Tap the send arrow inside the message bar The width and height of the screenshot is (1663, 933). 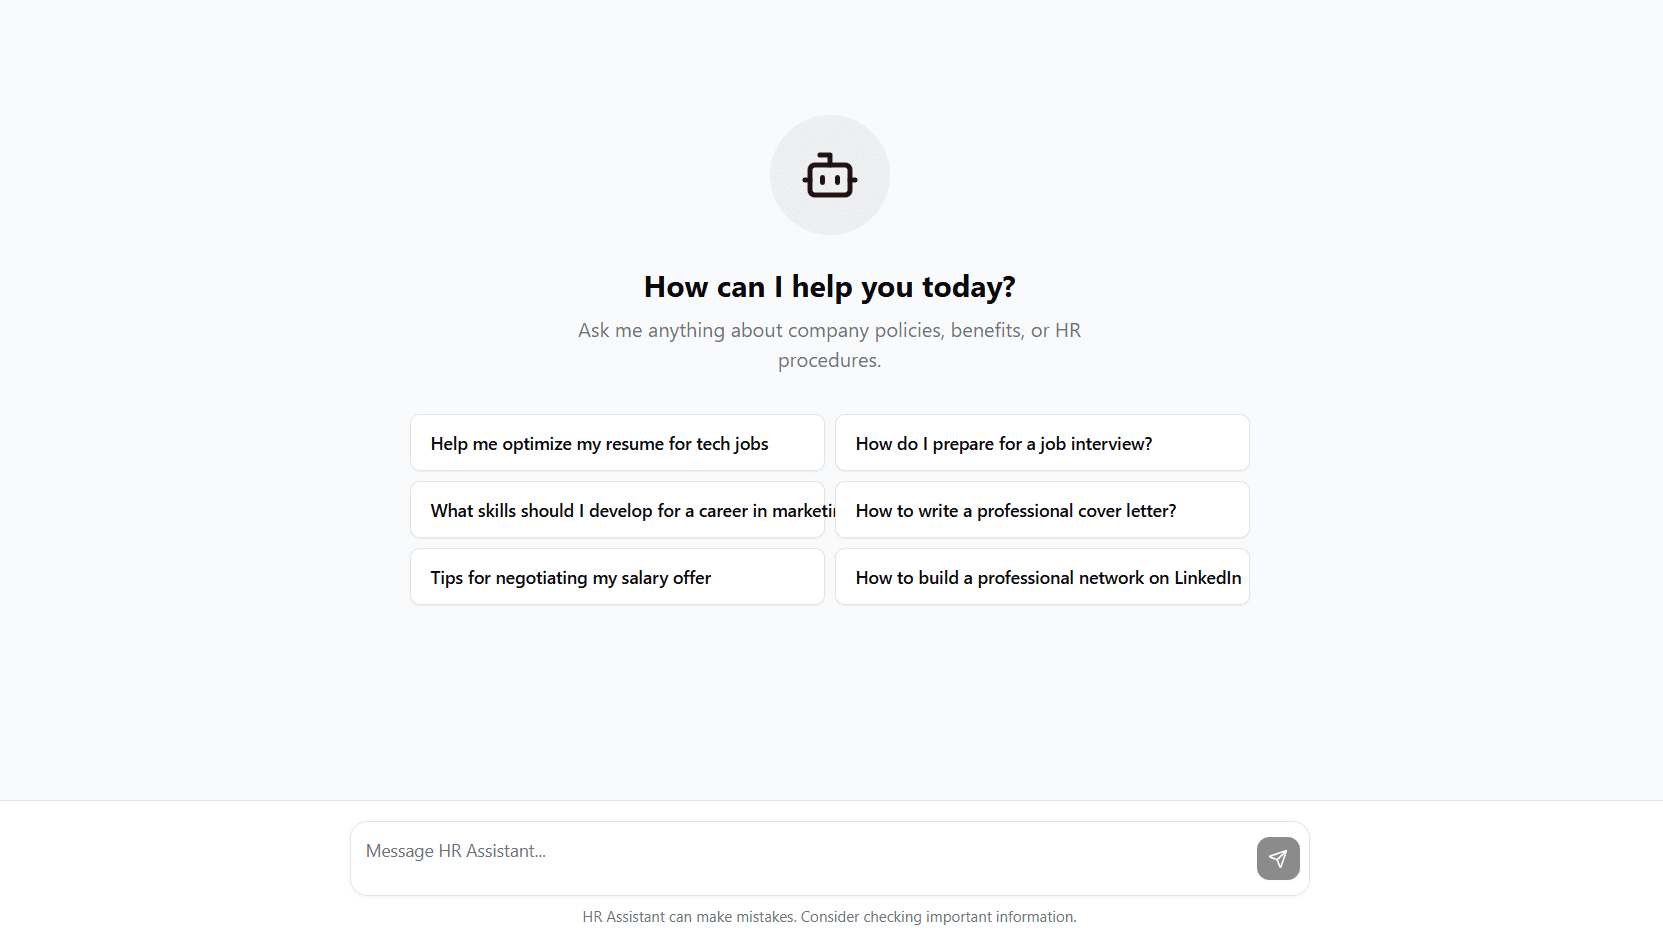pyautogui.click(x=1277, y=858)
